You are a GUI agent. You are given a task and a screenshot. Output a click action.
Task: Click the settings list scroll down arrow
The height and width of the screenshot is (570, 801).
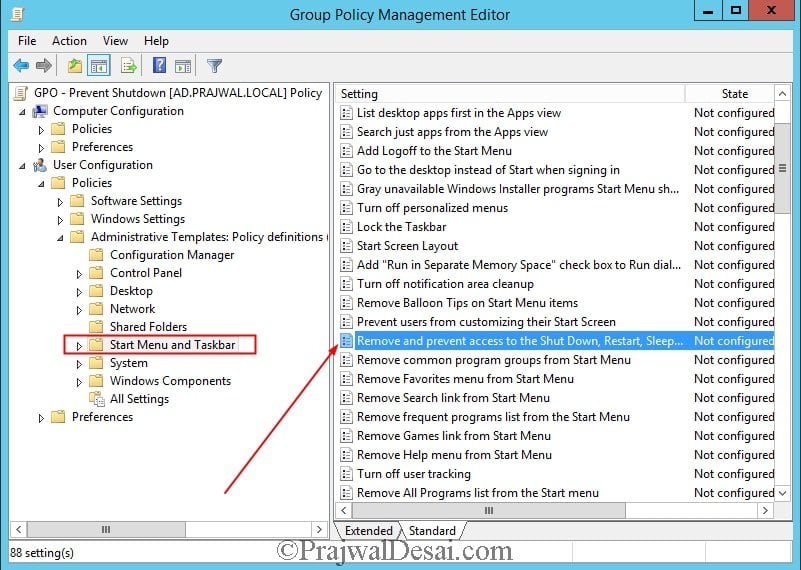pyautogui.click(x=783, y=493)
